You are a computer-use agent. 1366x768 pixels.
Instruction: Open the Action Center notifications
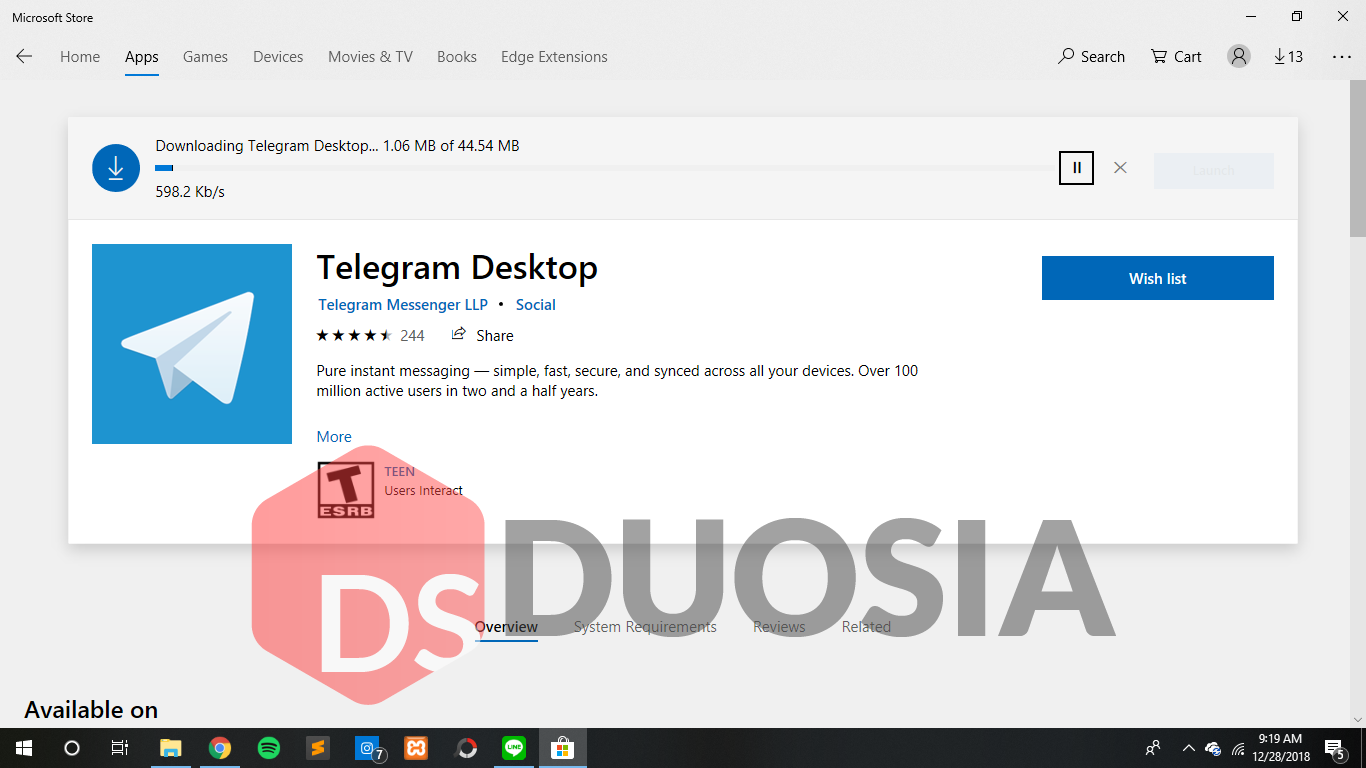pyautogui.click(x=1336, y=748)
